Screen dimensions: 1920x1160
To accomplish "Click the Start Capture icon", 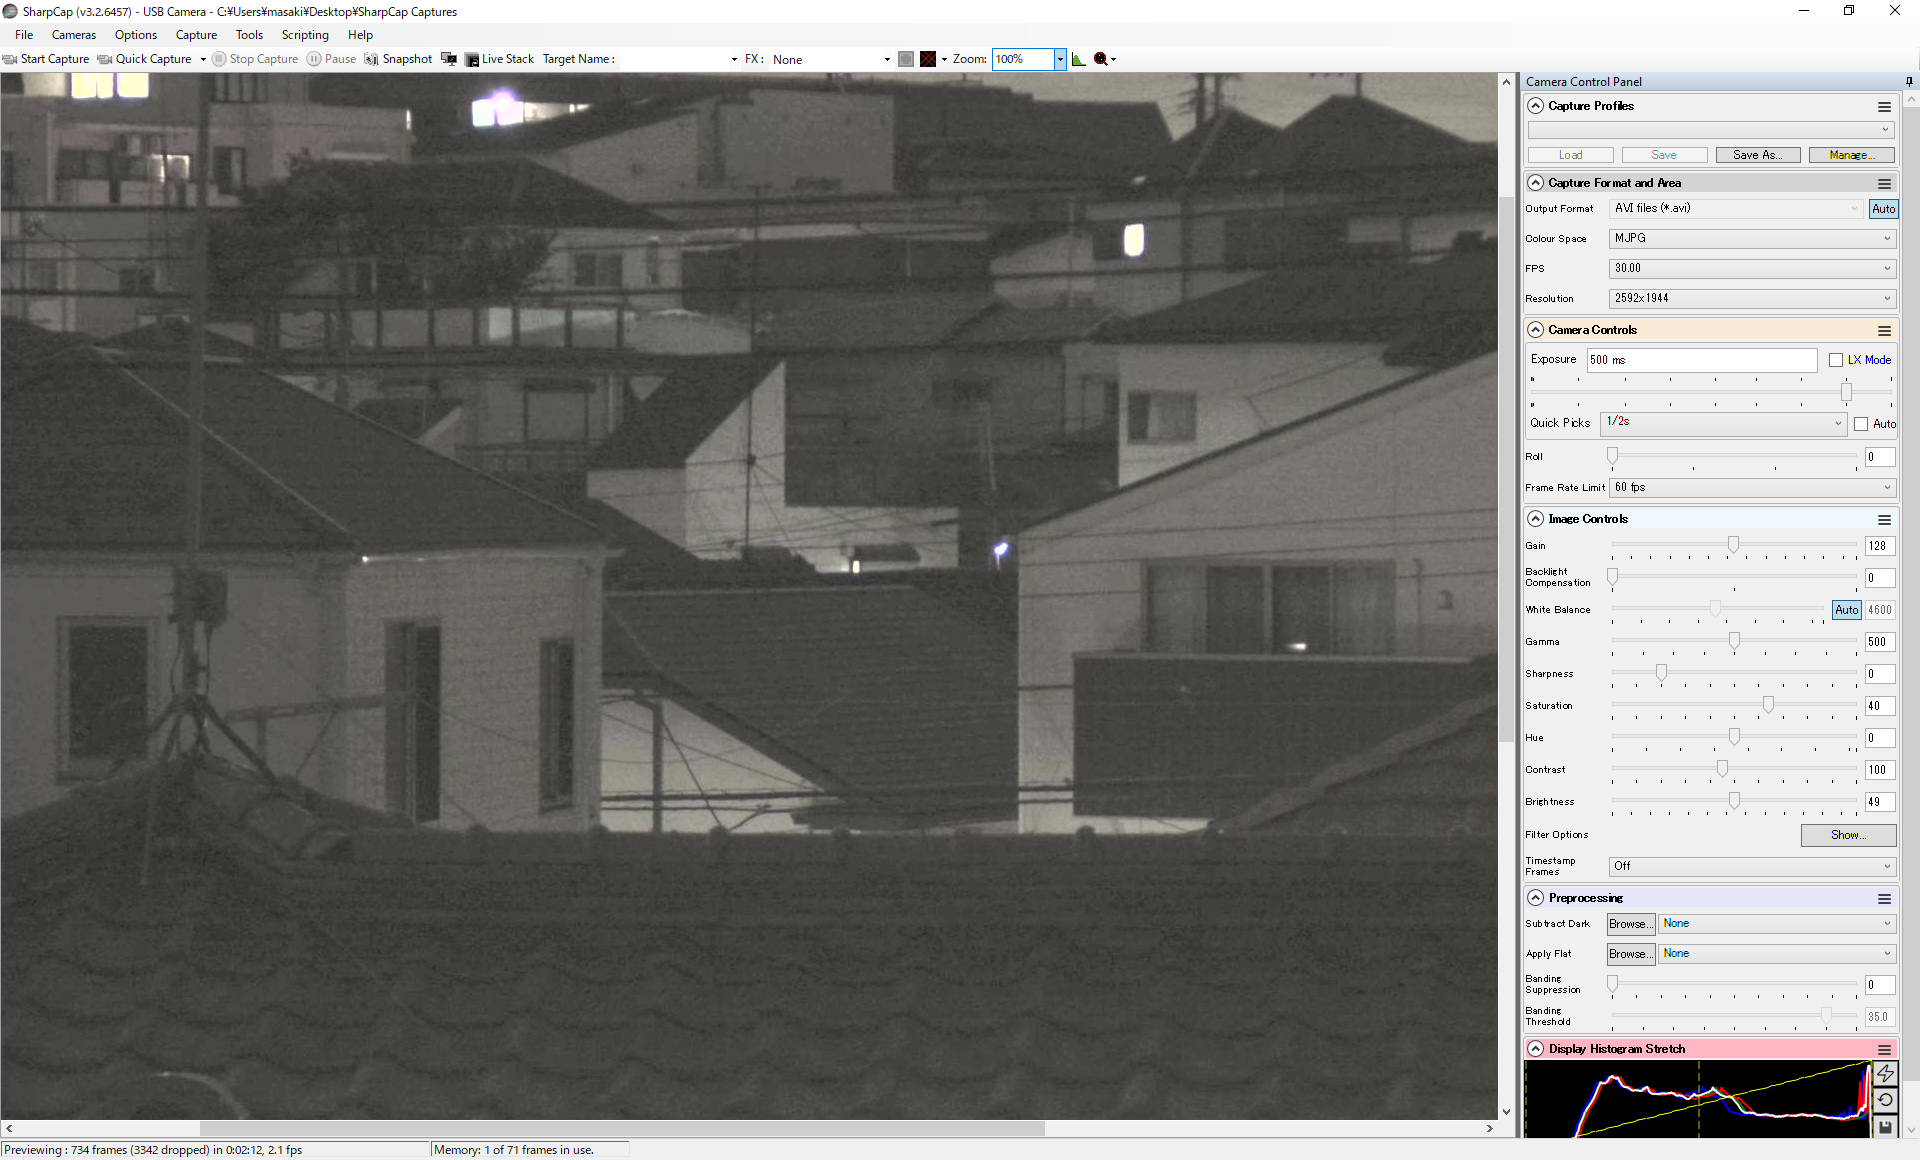I will [10, 59].
